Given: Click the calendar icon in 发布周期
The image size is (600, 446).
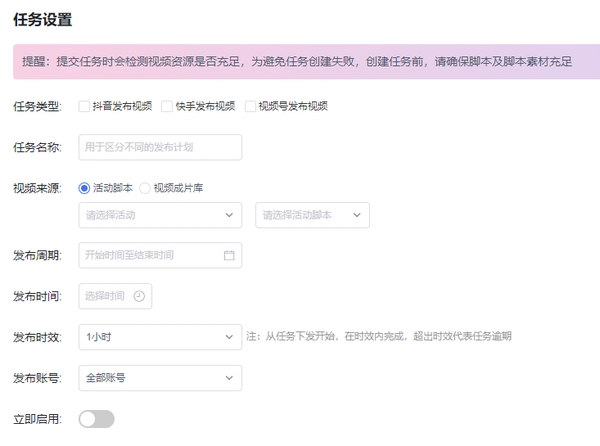Looking at the screenshot, I should [x=229, y=256].
